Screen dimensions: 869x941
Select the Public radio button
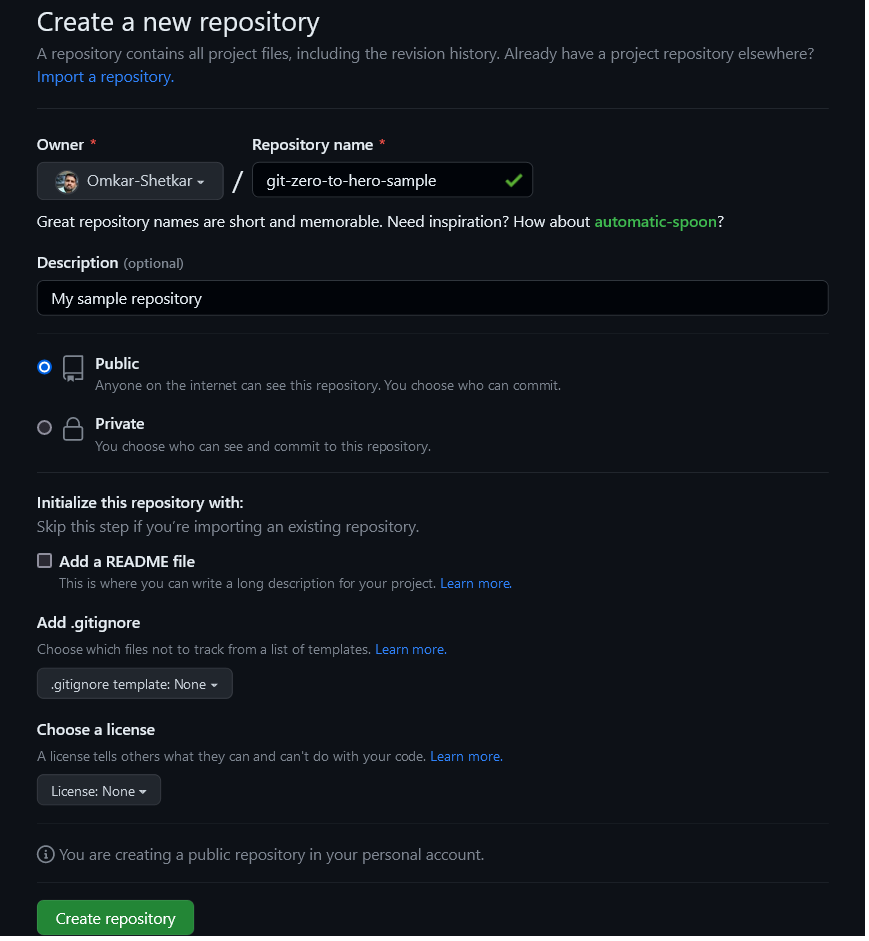click(44, 367)
